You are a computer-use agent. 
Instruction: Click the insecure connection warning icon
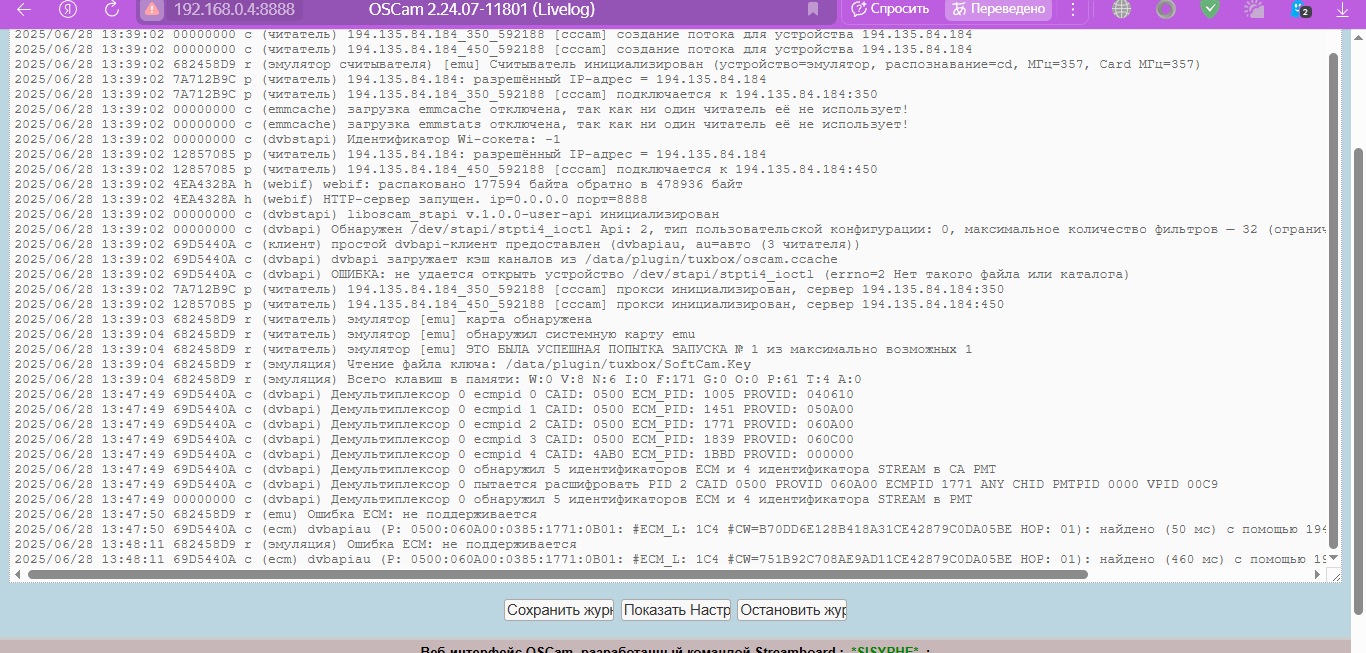pos(151,10)
